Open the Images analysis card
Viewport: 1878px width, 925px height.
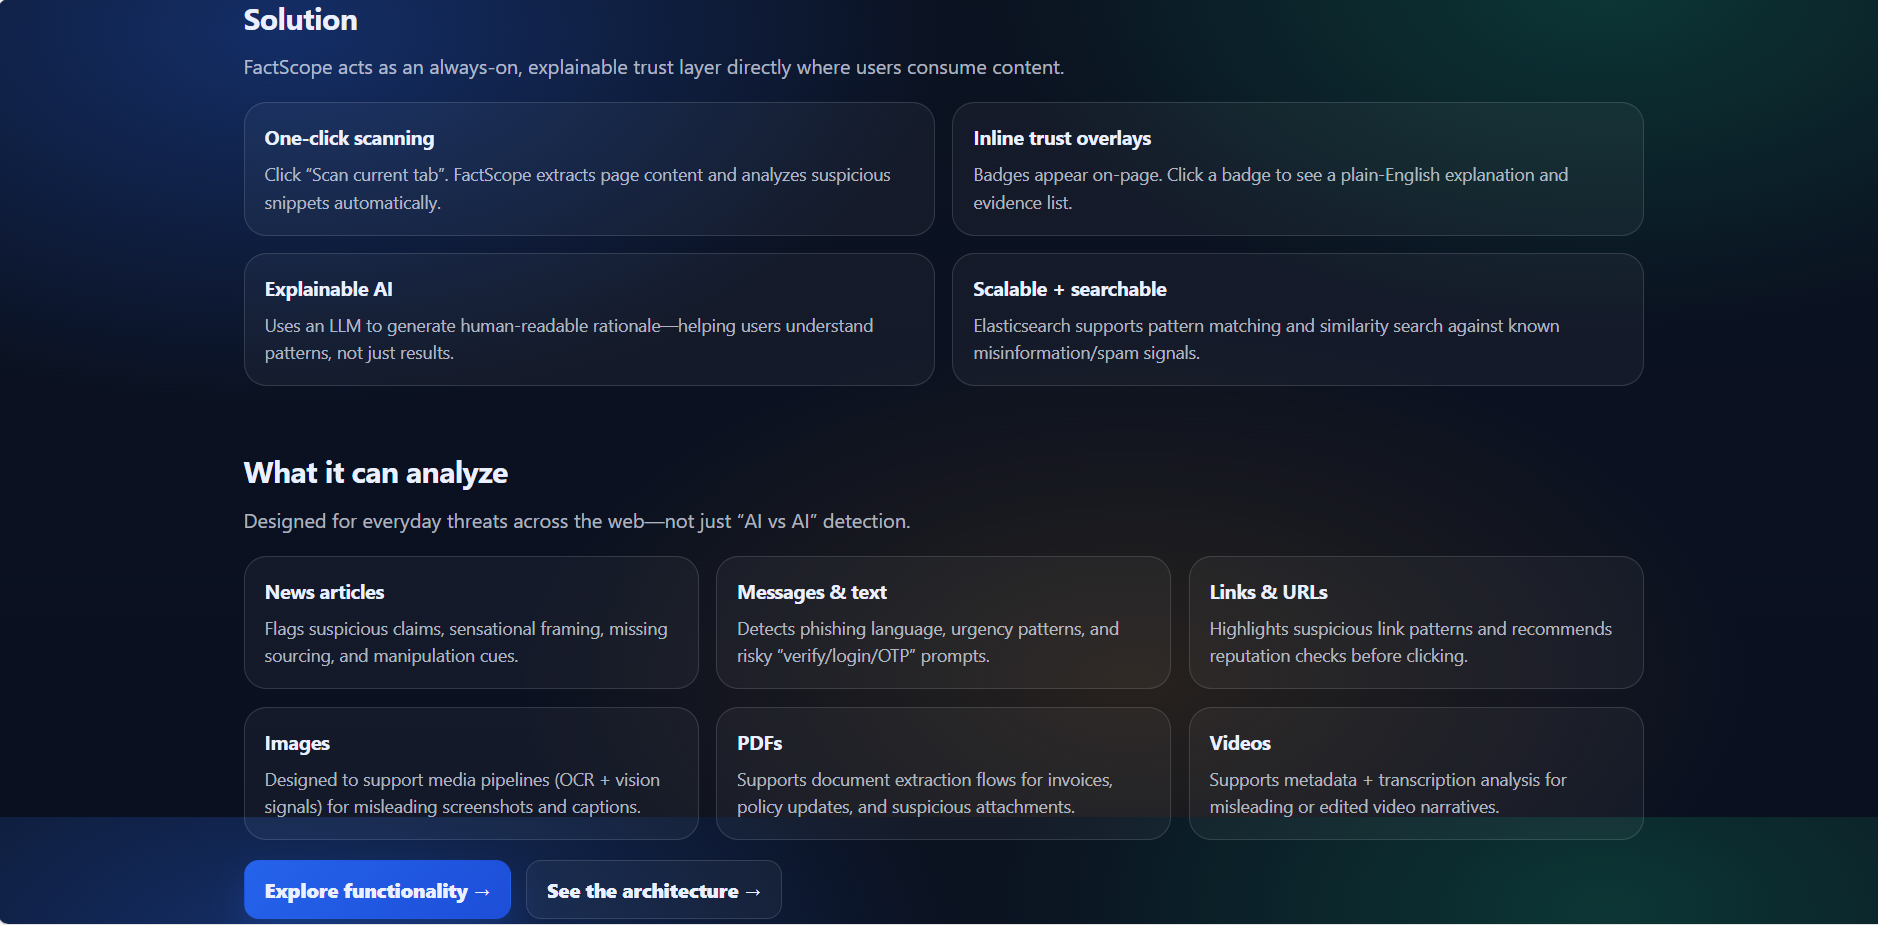pyautogui.click(x=471, y=773)
